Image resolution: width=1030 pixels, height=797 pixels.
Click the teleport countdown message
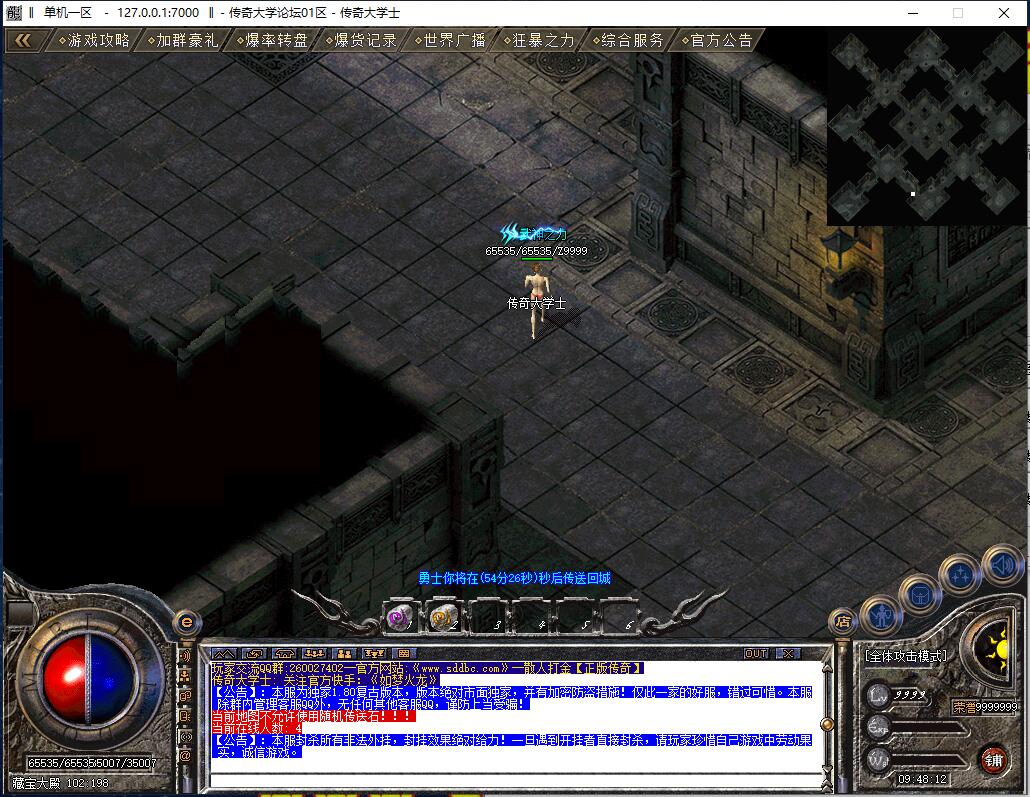[514, 578]
